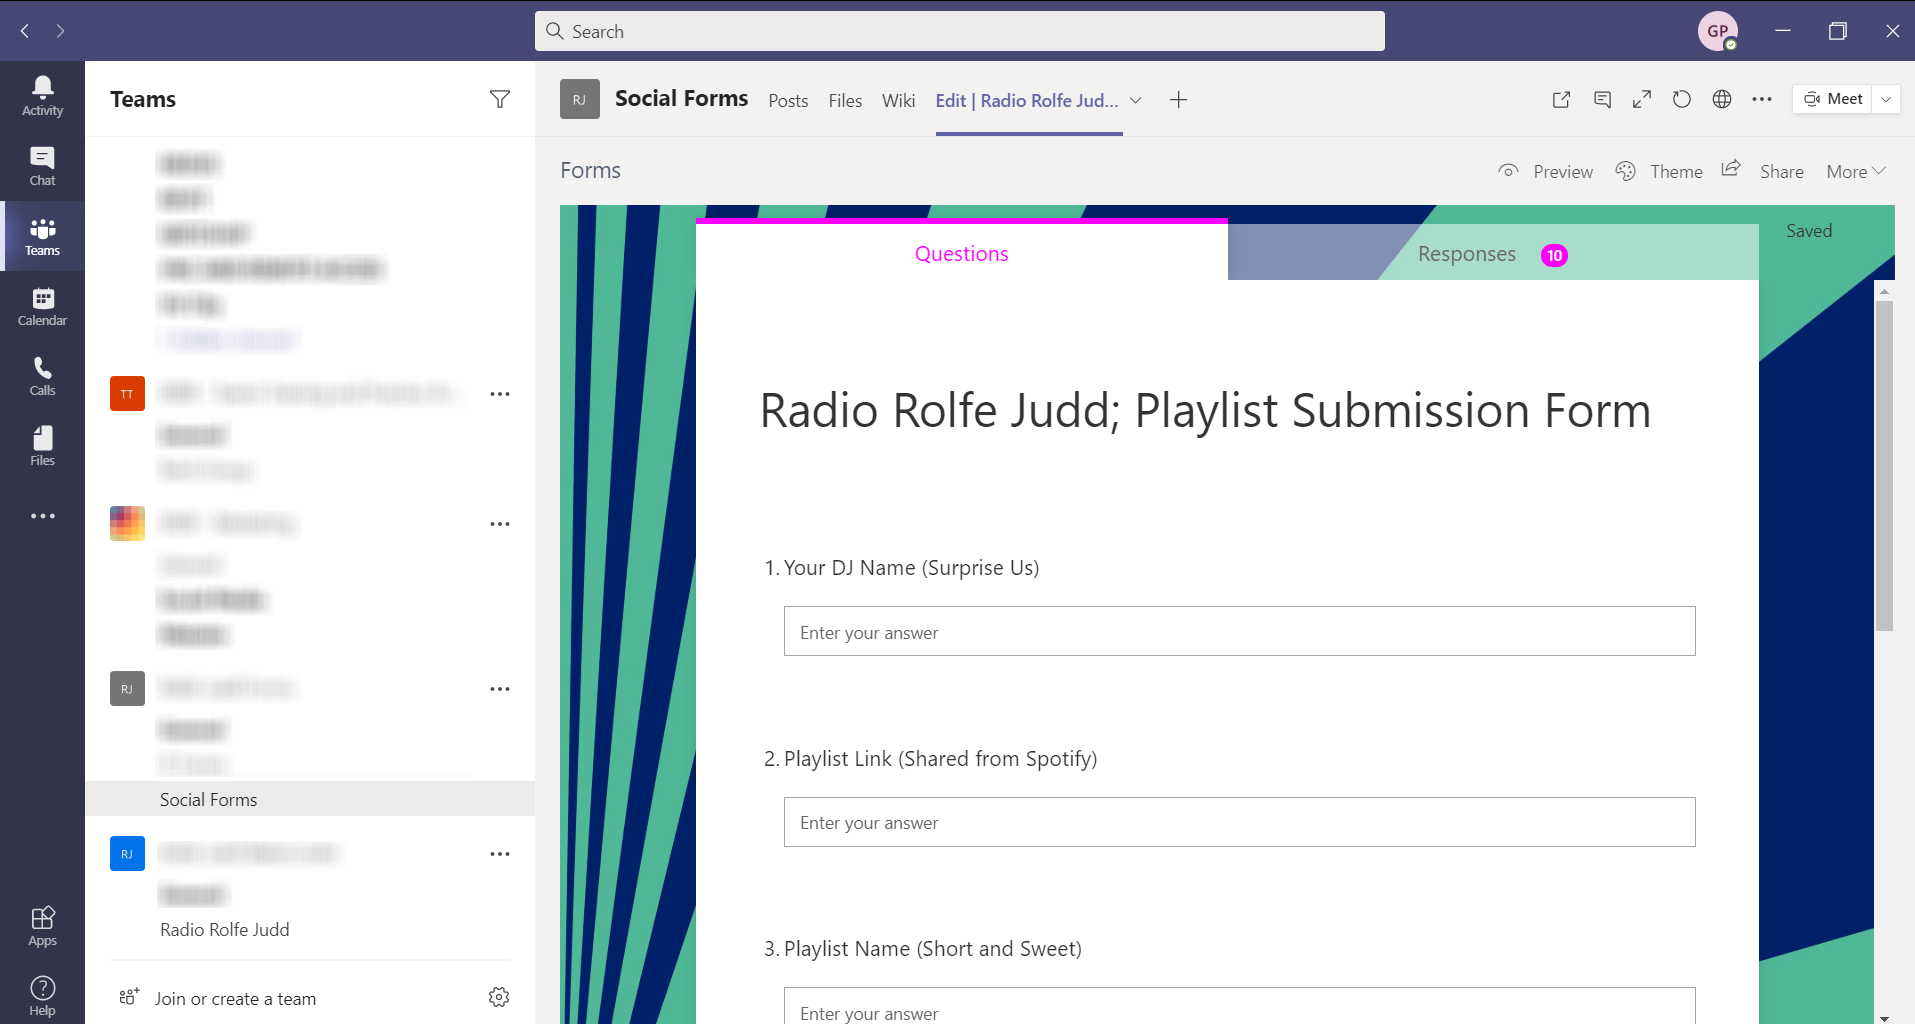
Task: Click the form vertical scrollbar thumb
Action: click(x=1884, y=466)
